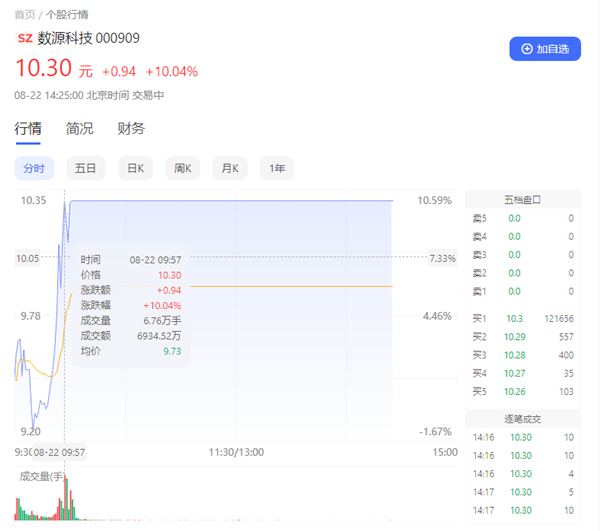Switch to the 简况 tab
600x531 pixels.
tap(80, 129)
